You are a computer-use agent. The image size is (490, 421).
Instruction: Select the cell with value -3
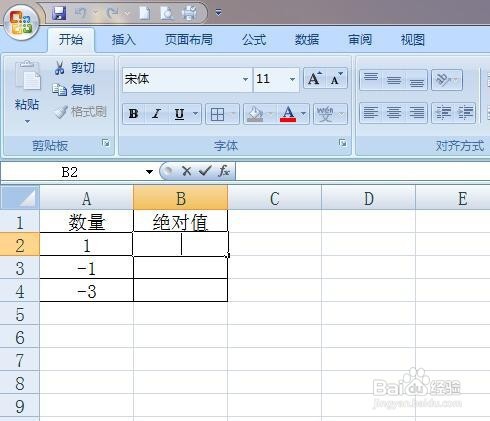tap(87, 291)
